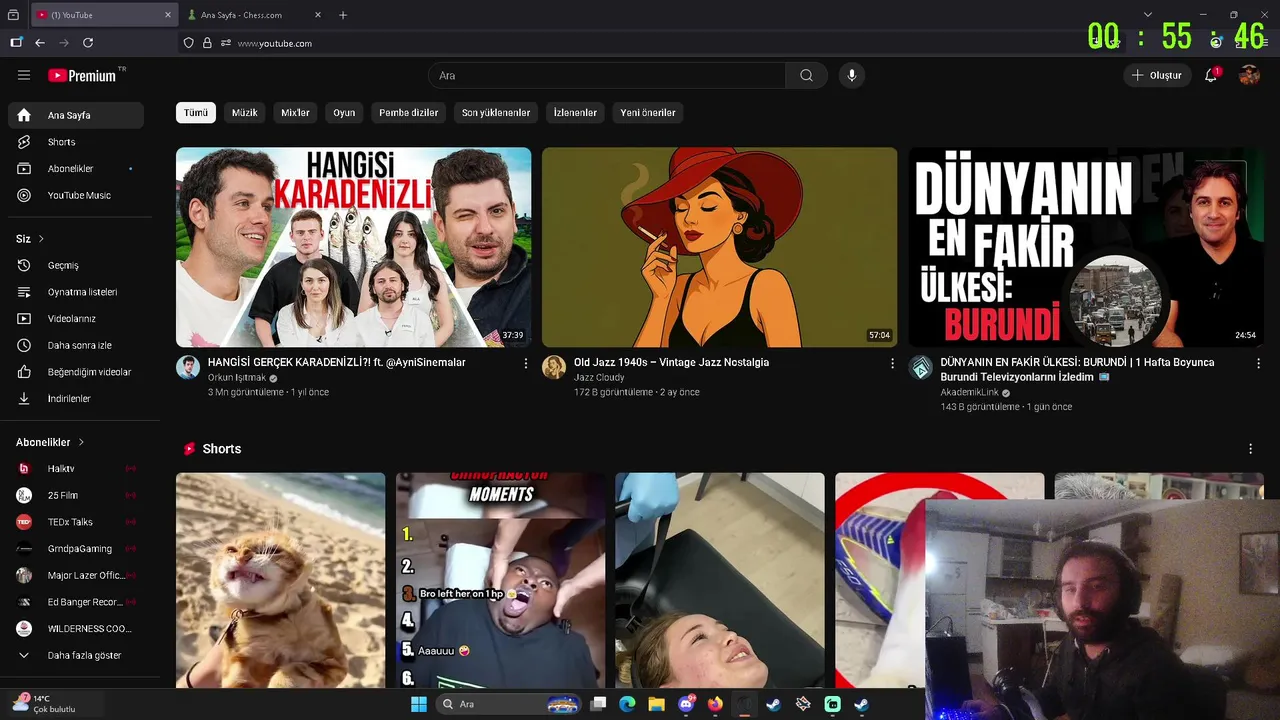Select the Mix'ler filter chip
Viewport: 1280px width, 720px height.
[295, 113]
